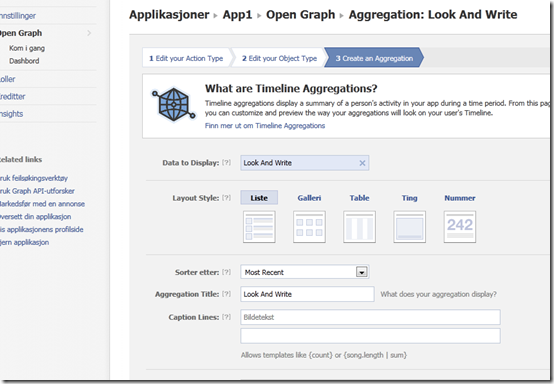Click Vis applikasjonens profilside link
This screenshot has height=384, width=554.
click(x=42, y=229)
